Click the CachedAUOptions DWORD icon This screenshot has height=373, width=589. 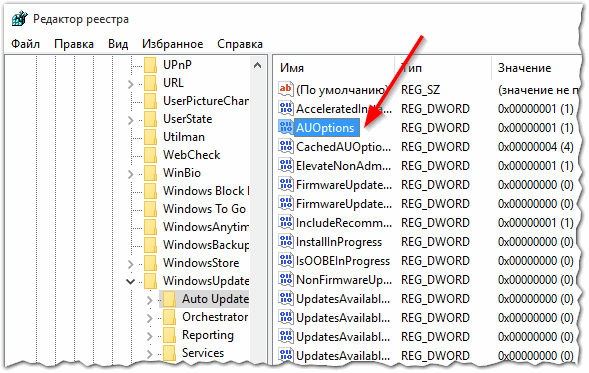tap(285, 146)
